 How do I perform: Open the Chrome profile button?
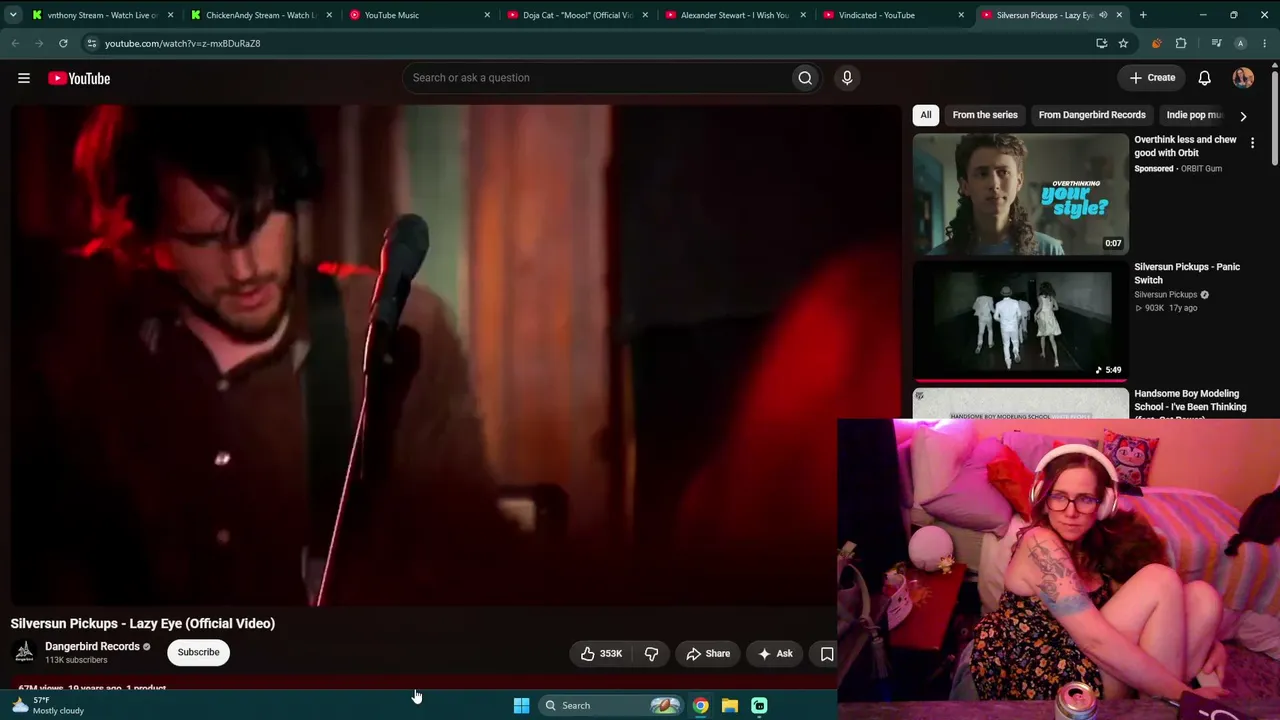coord(1240,43)
